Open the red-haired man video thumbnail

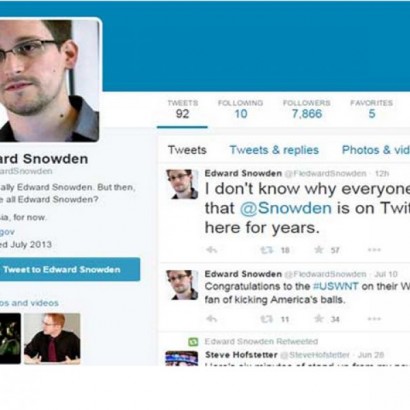pos(52,339)
